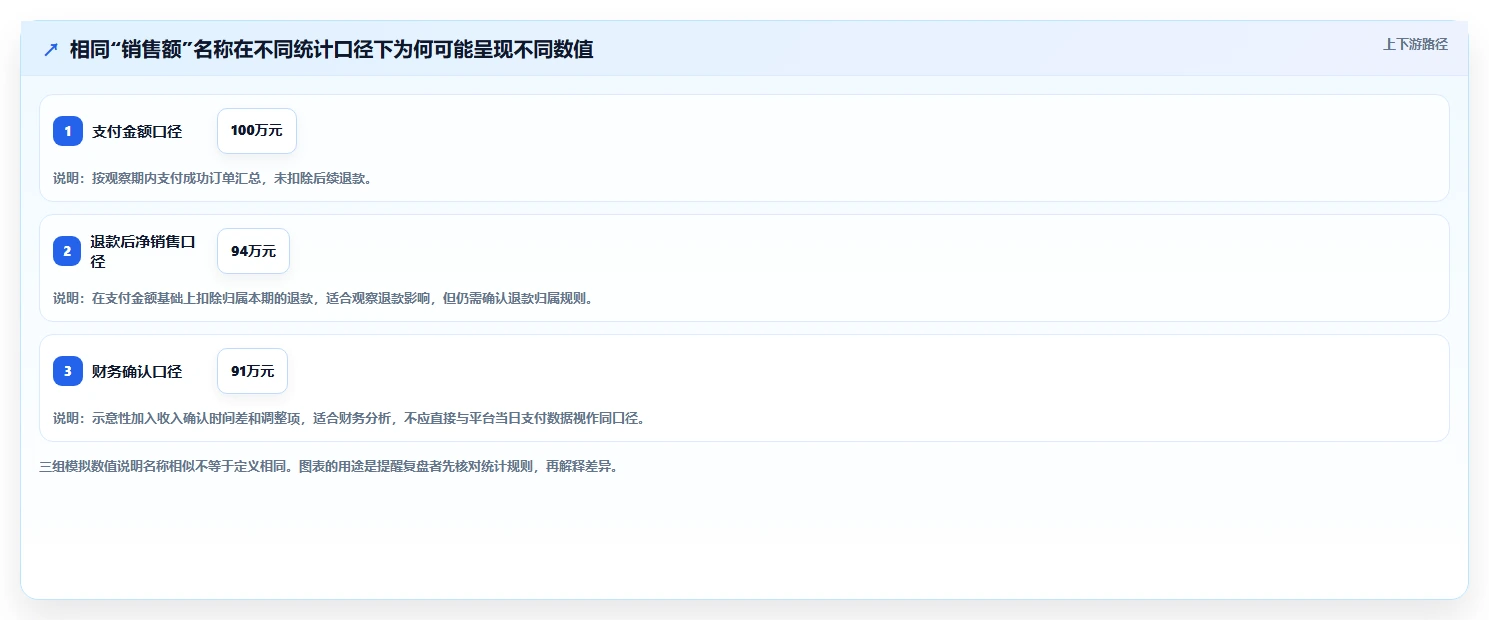Viewport: 1489px width, 620px height.
Task: Select the number 2 badge for 退款后净销售口径
Action: [68, 251]
